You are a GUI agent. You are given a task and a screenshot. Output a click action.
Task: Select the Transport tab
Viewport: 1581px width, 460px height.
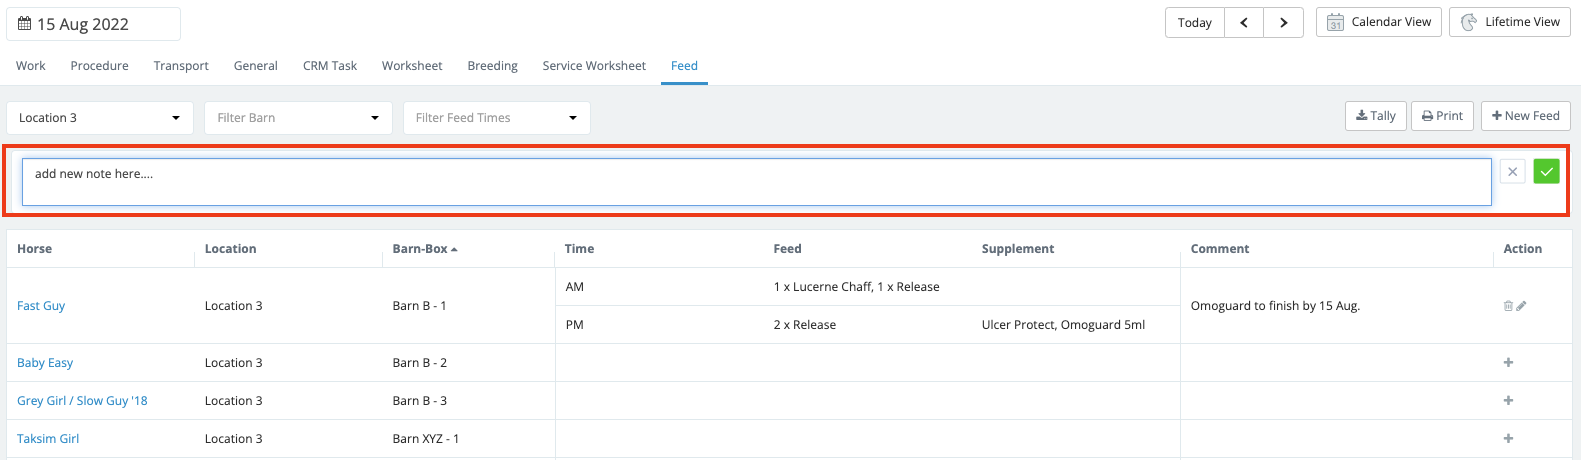[x=181, y=66]
